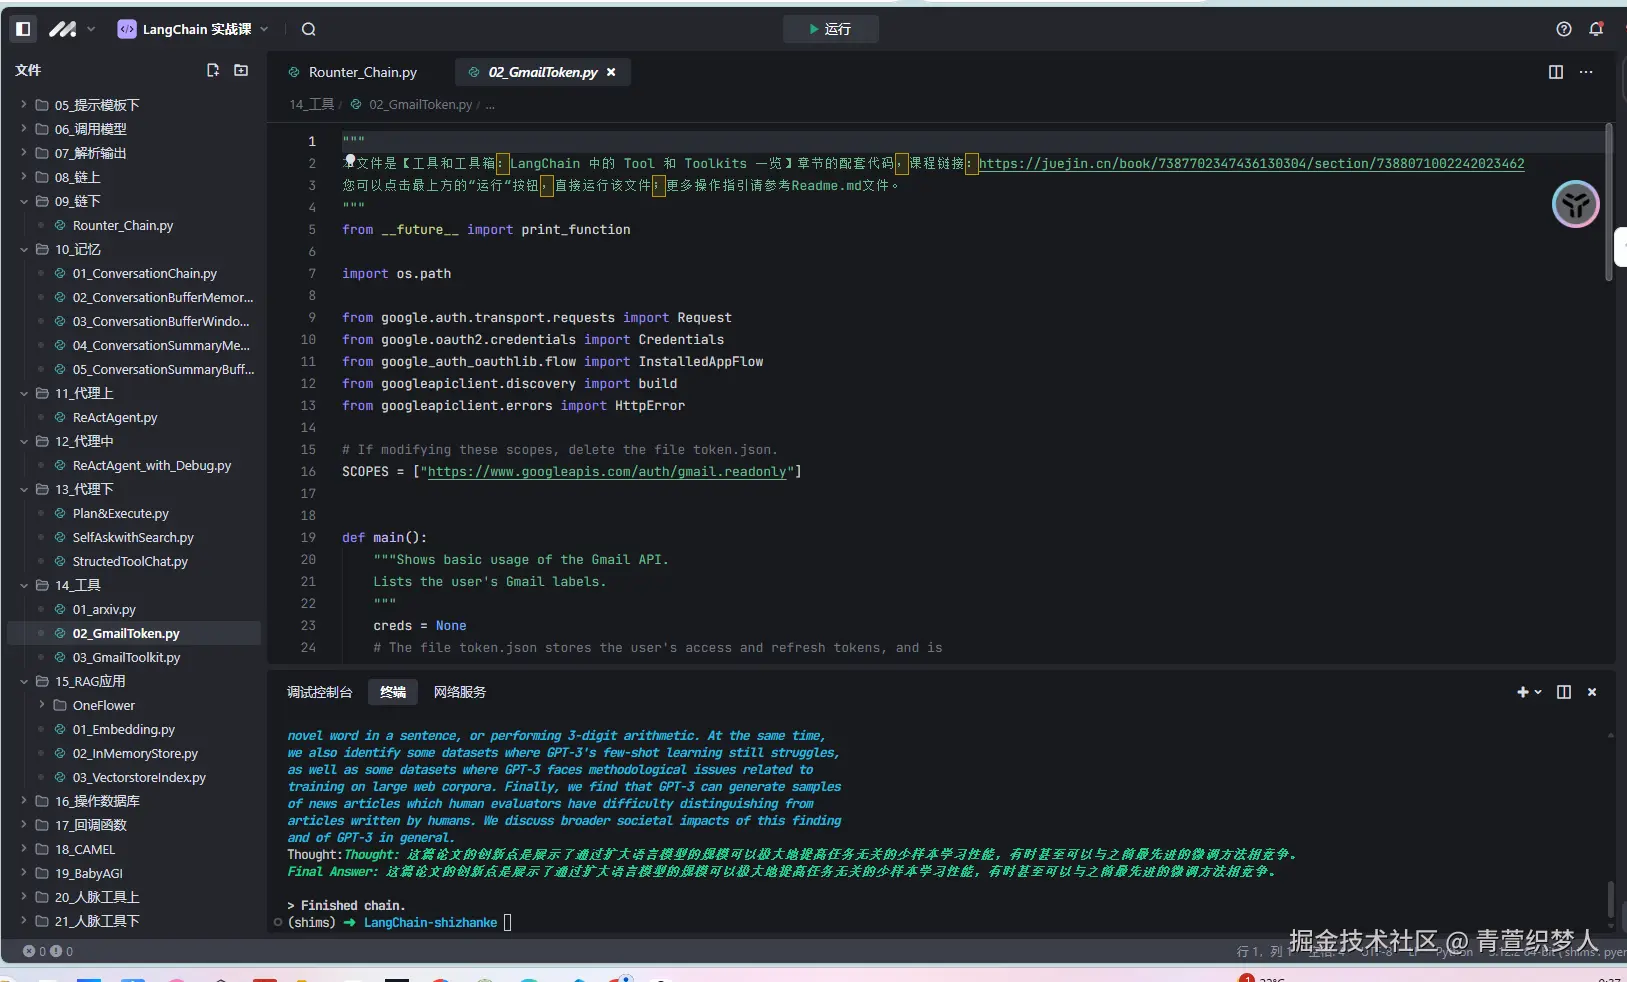1627x982 pixels.
Task: Open notifications bell icon
Action: click(x=1596, y=29)
